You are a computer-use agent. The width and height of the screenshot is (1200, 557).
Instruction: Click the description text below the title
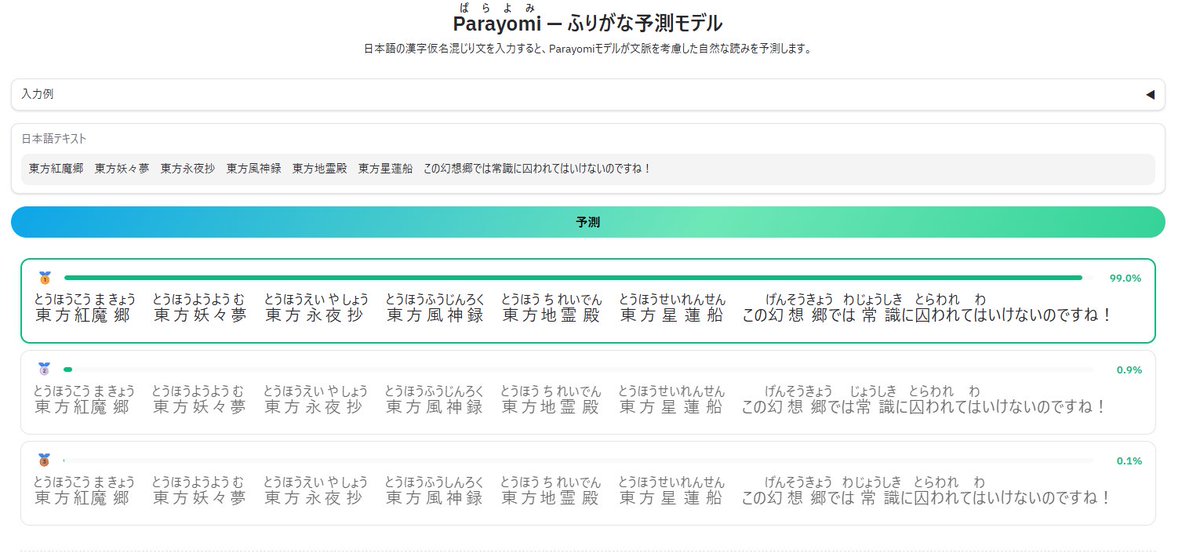(588, 48)
